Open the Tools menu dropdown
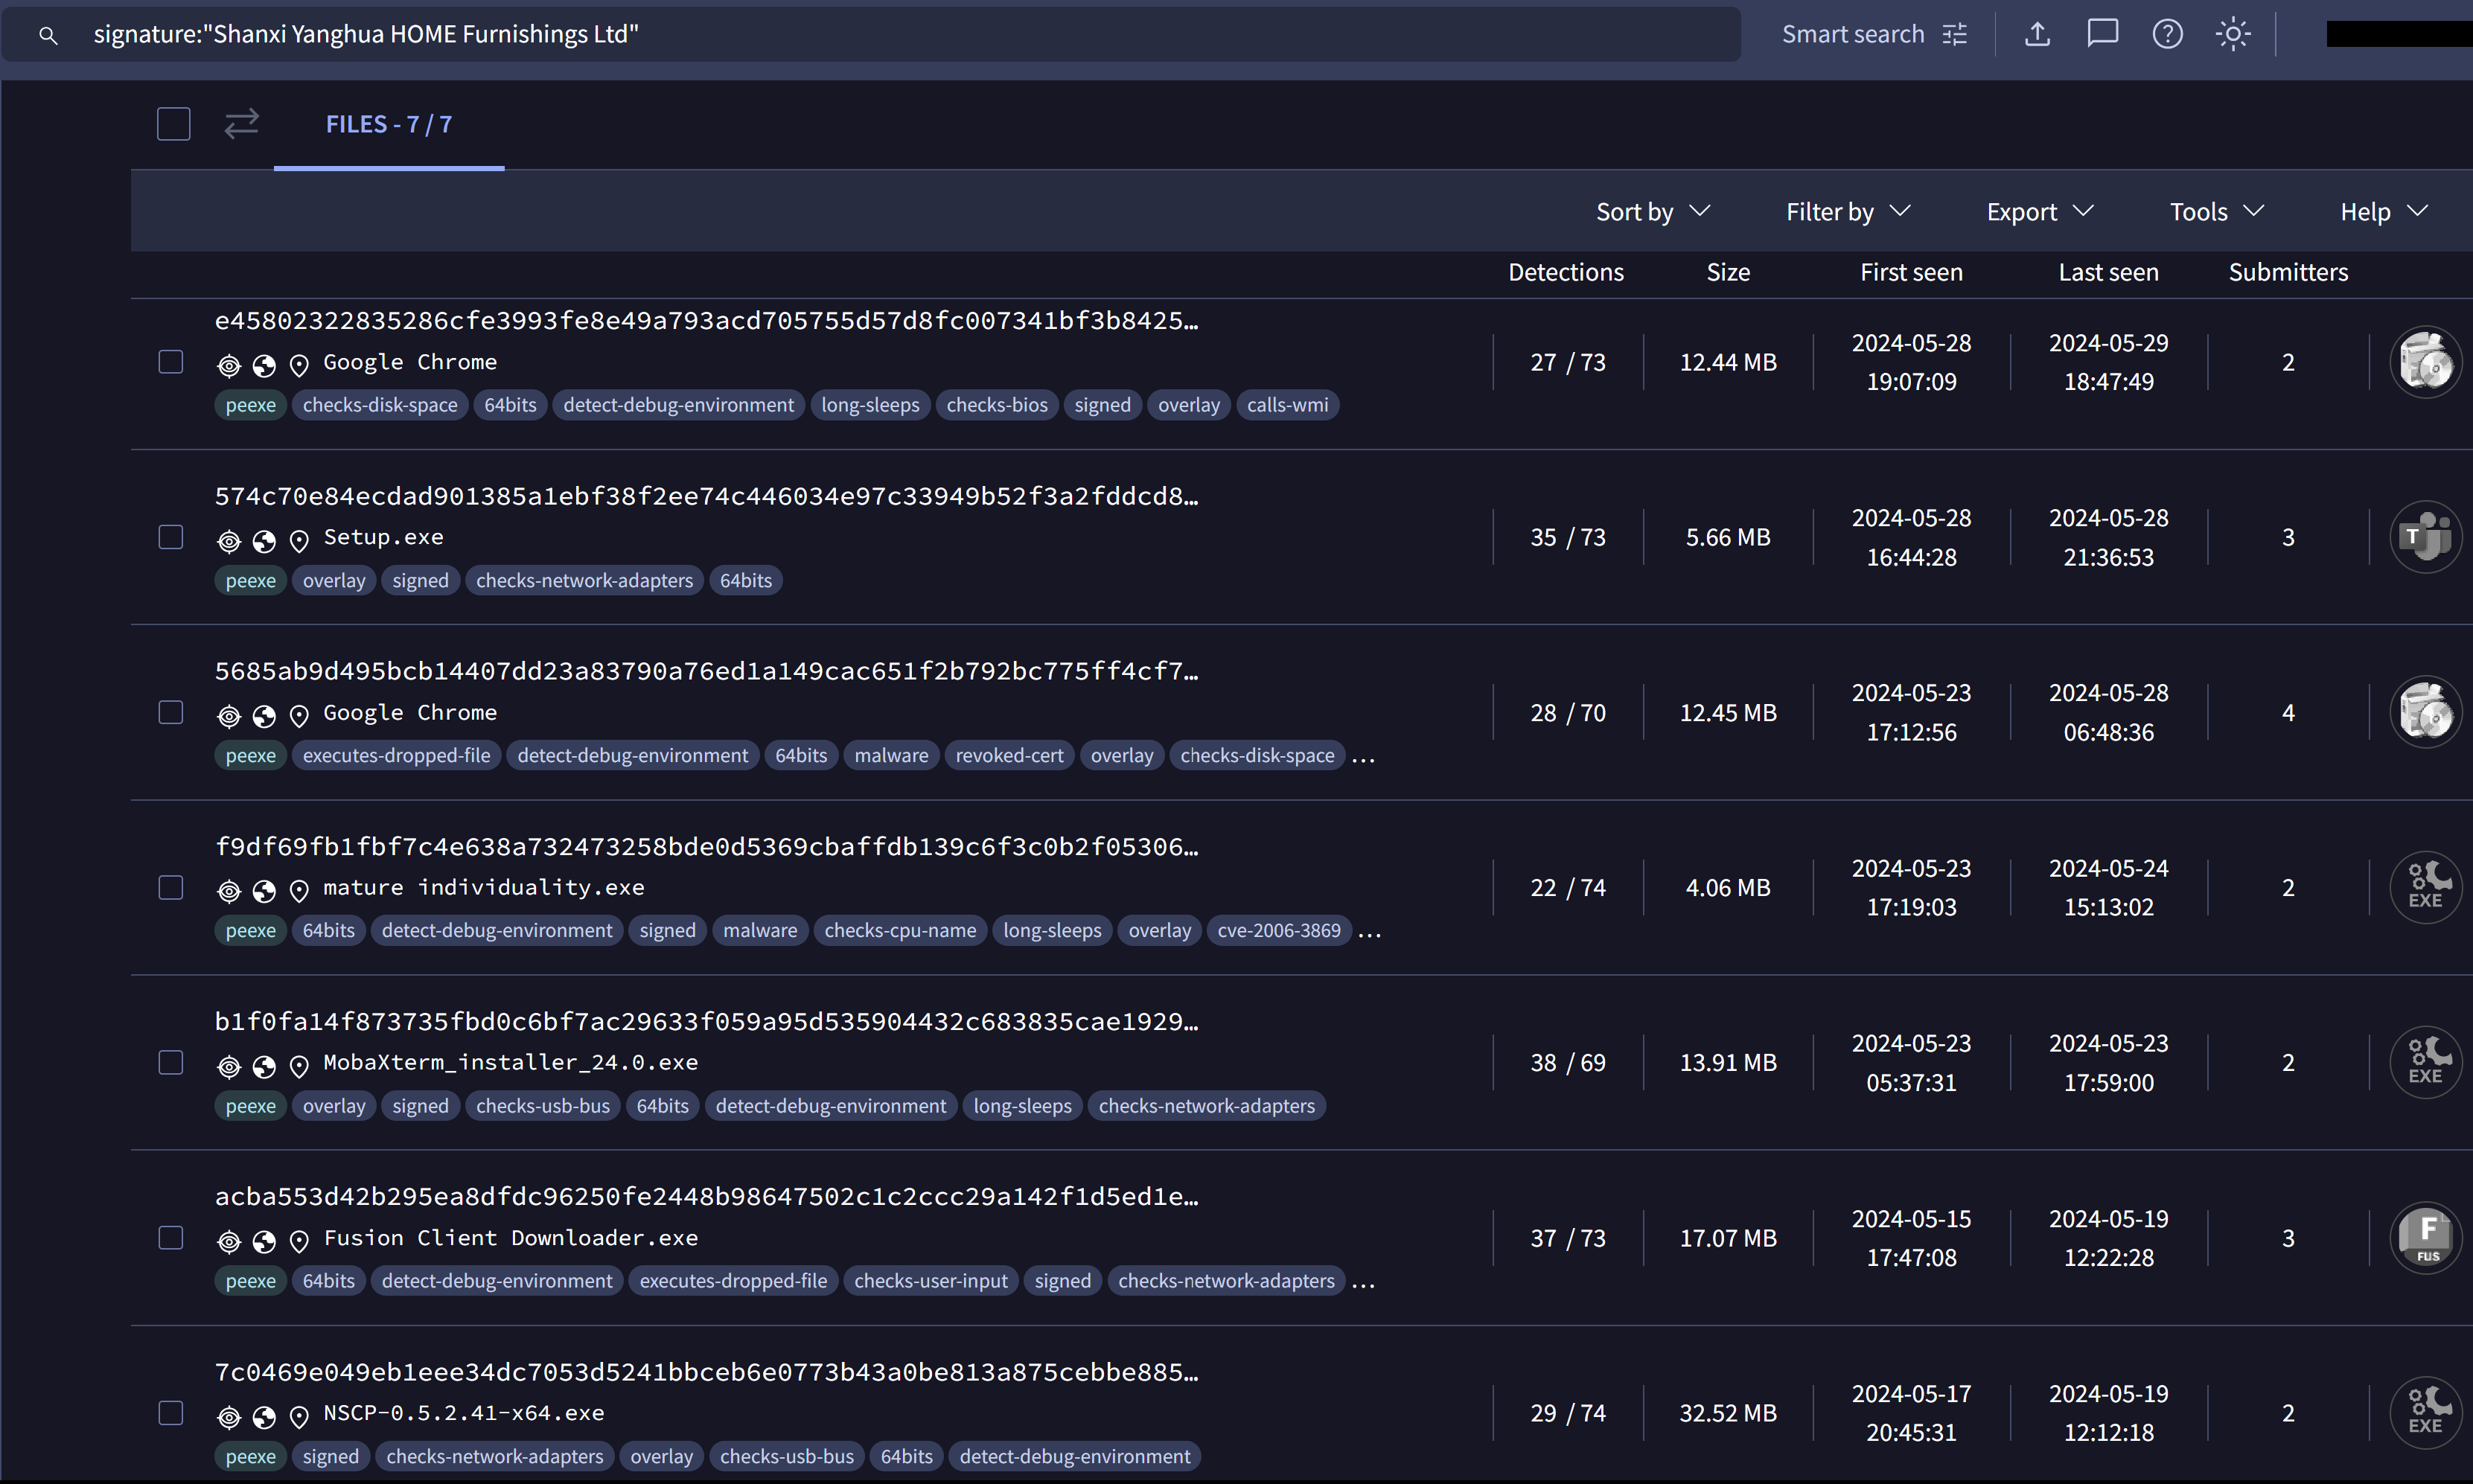 click(2213, 210)
